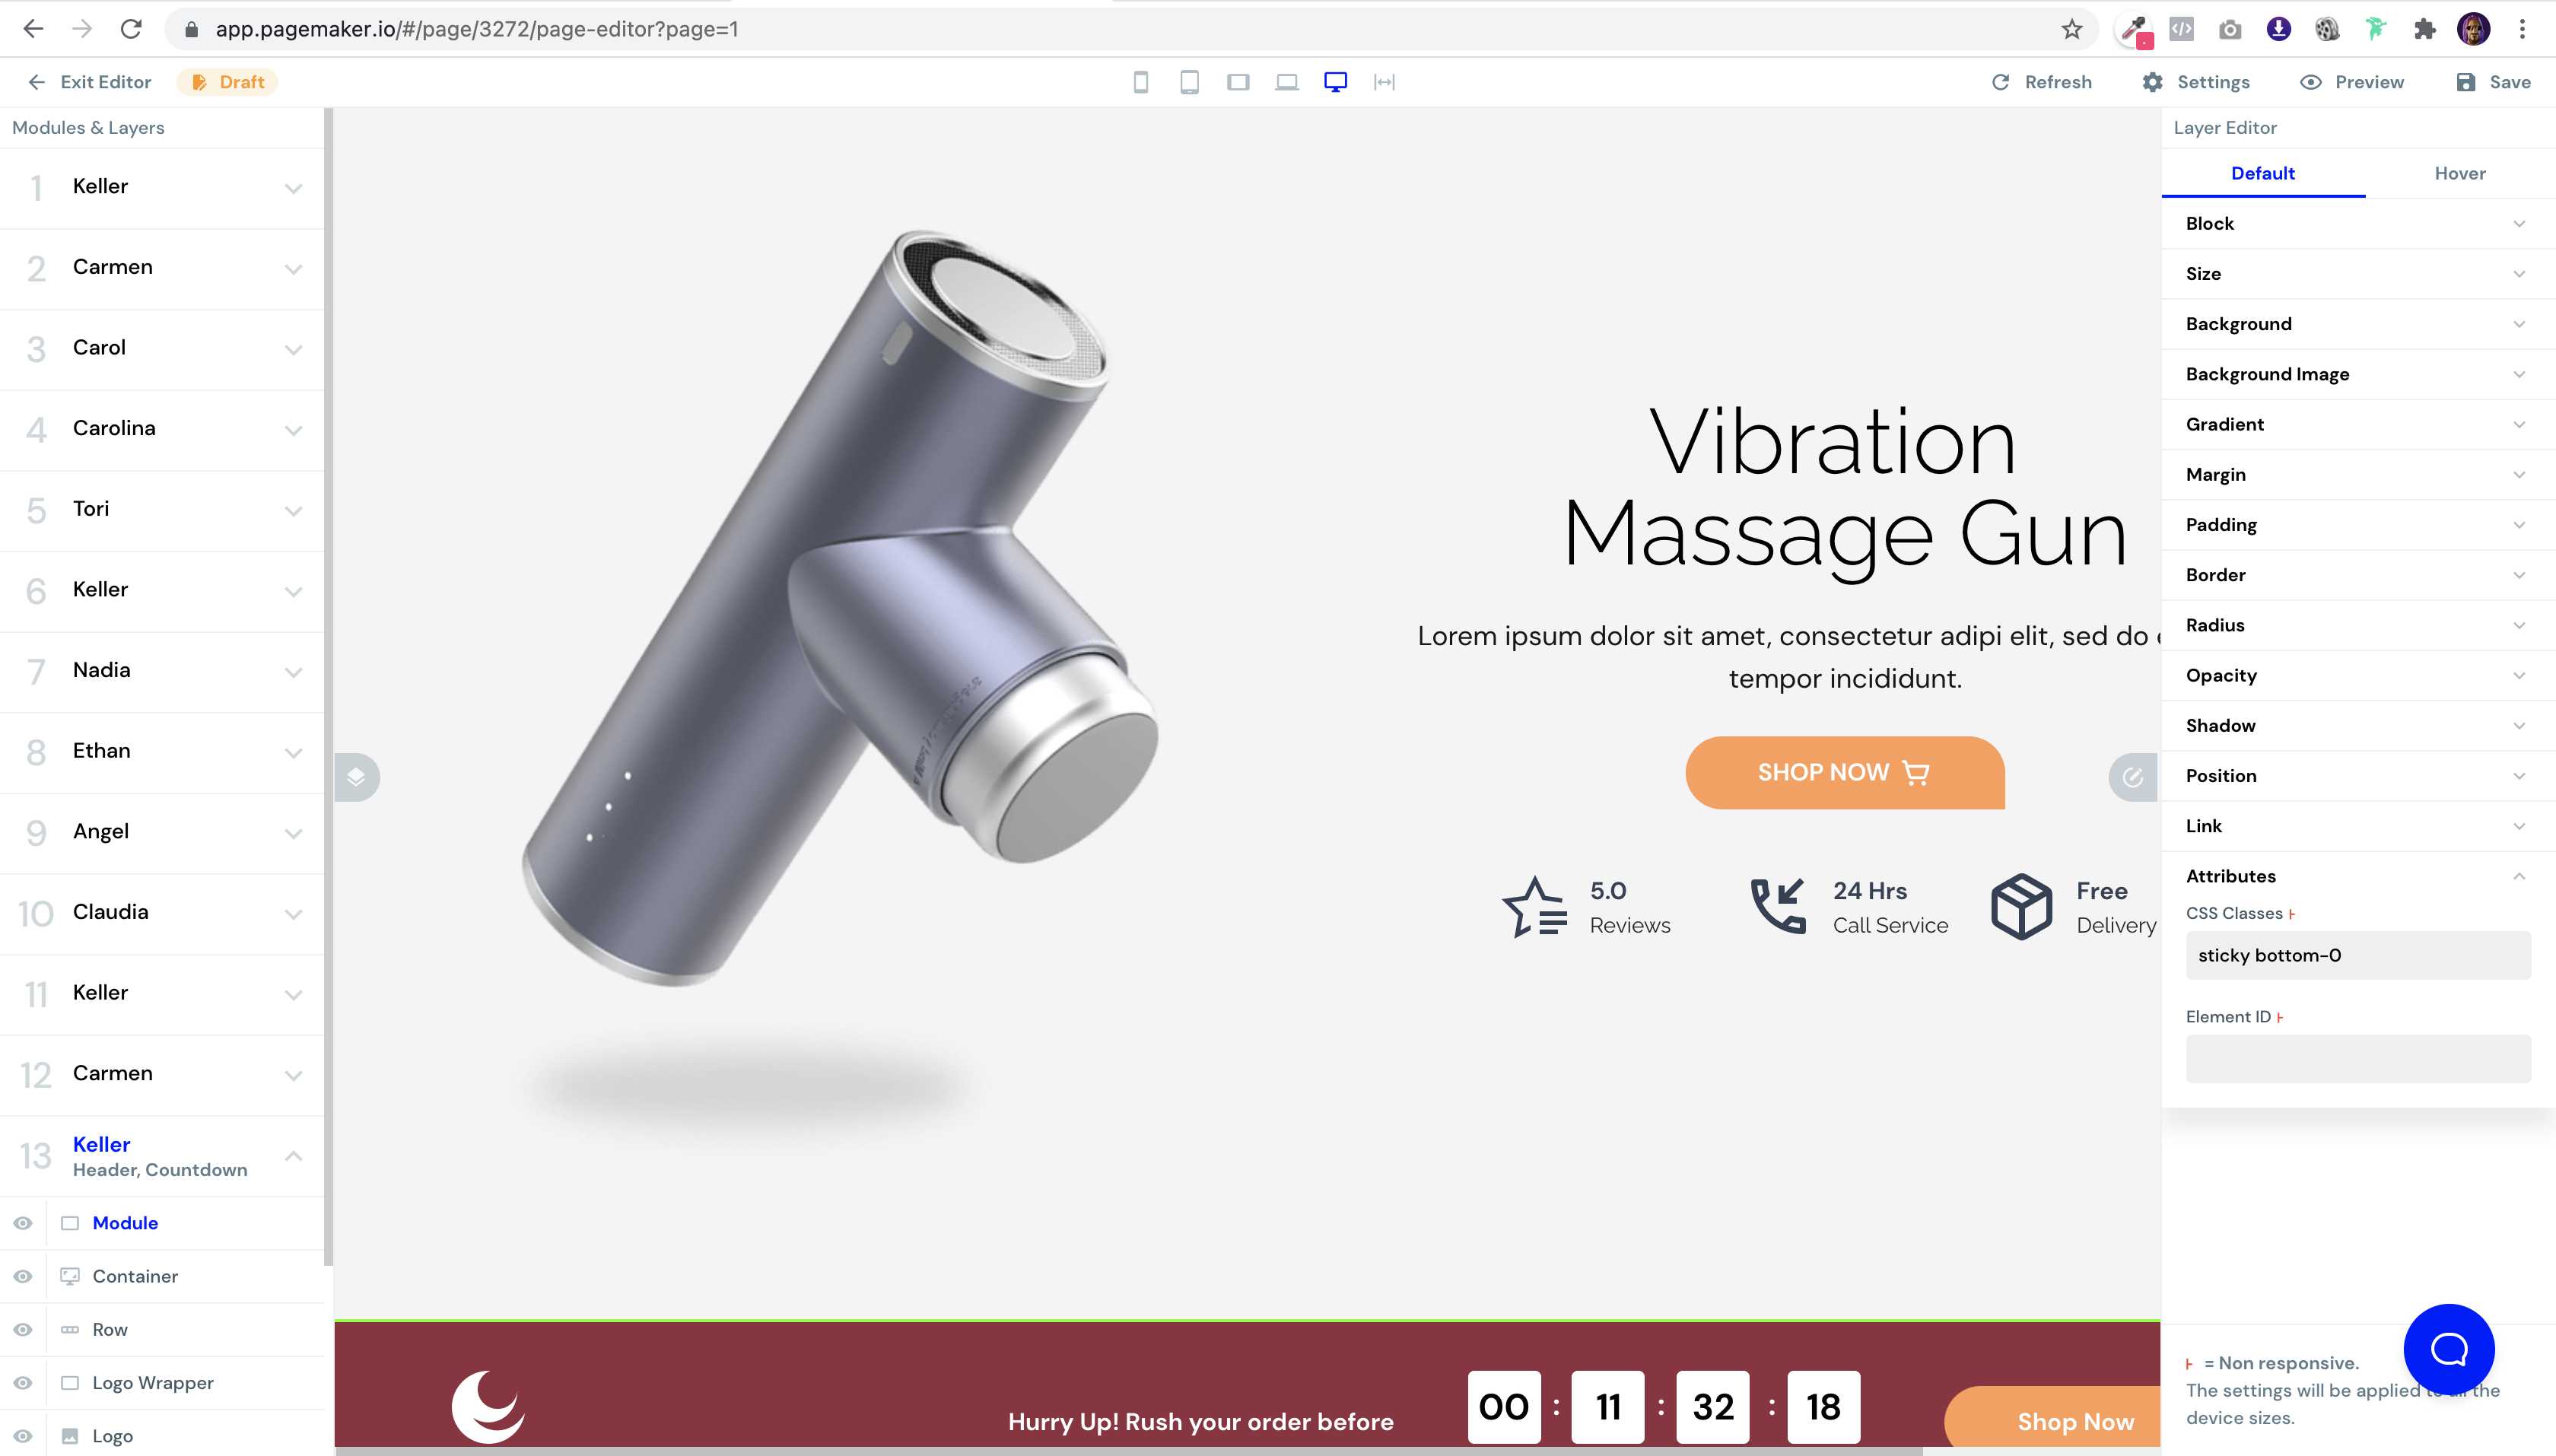Open the chat support bubble
Viewport: 2556px width, 1456px height.
(x=2449, y=1349)
